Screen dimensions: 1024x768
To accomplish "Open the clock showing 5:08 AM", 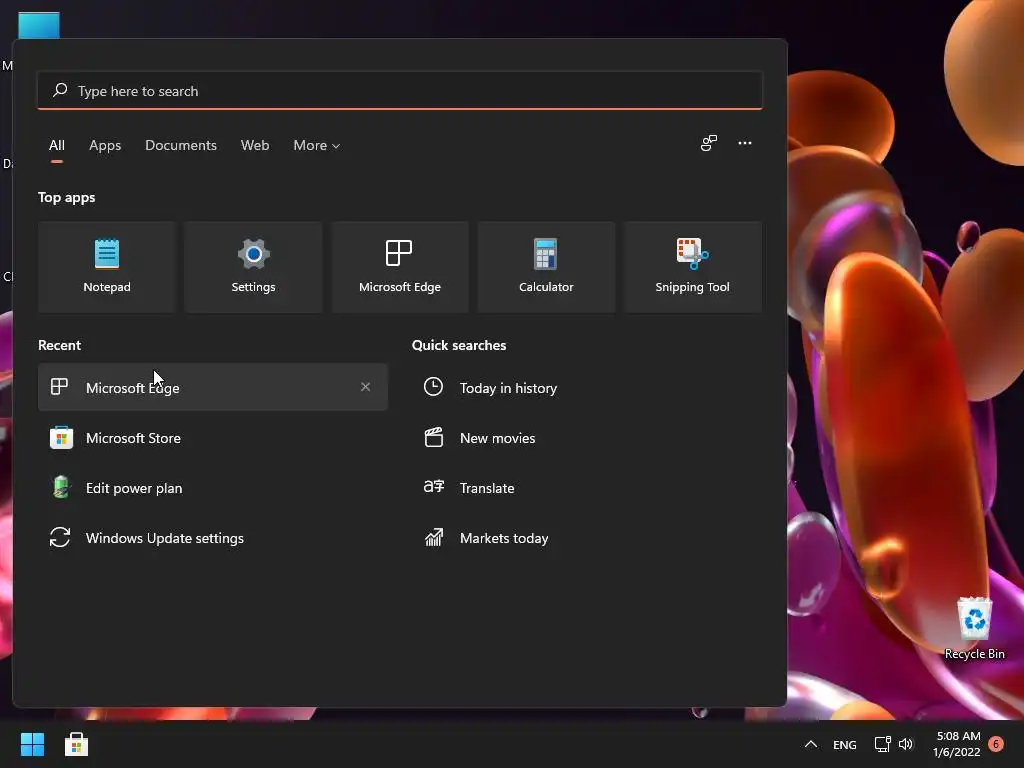I will click(x=957, y=744).
